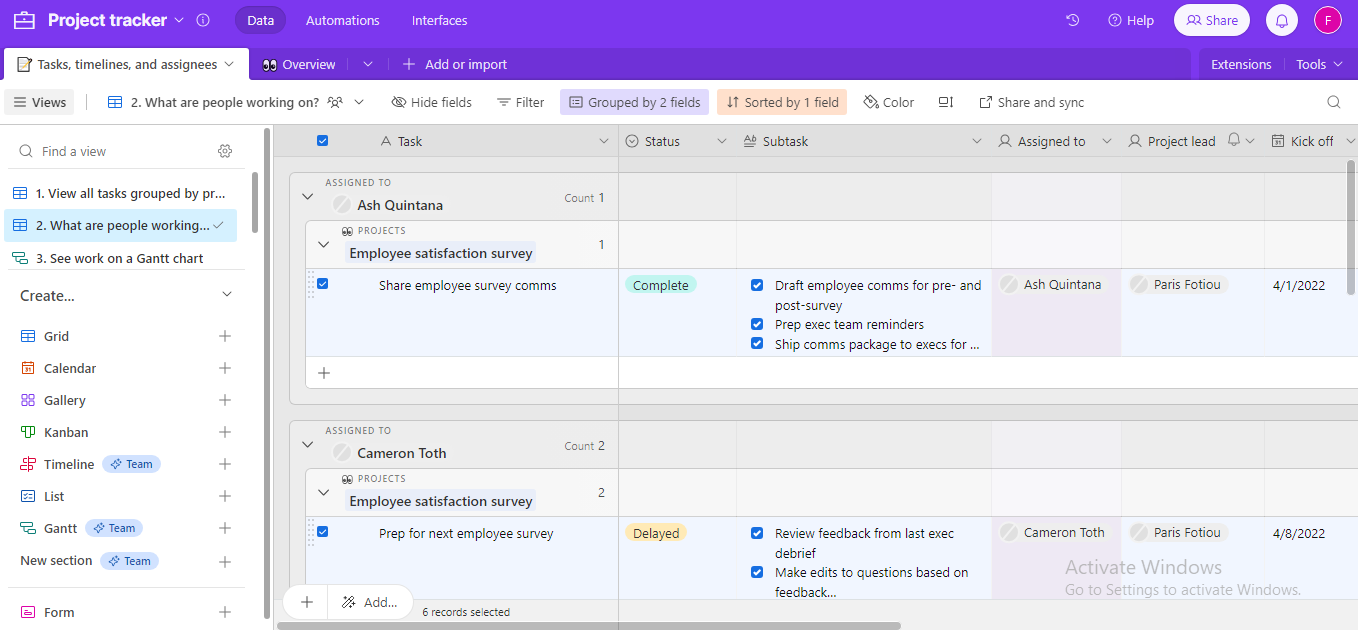
Task: Click the search magnifier in the view bar
Action: click(1333, 101)
